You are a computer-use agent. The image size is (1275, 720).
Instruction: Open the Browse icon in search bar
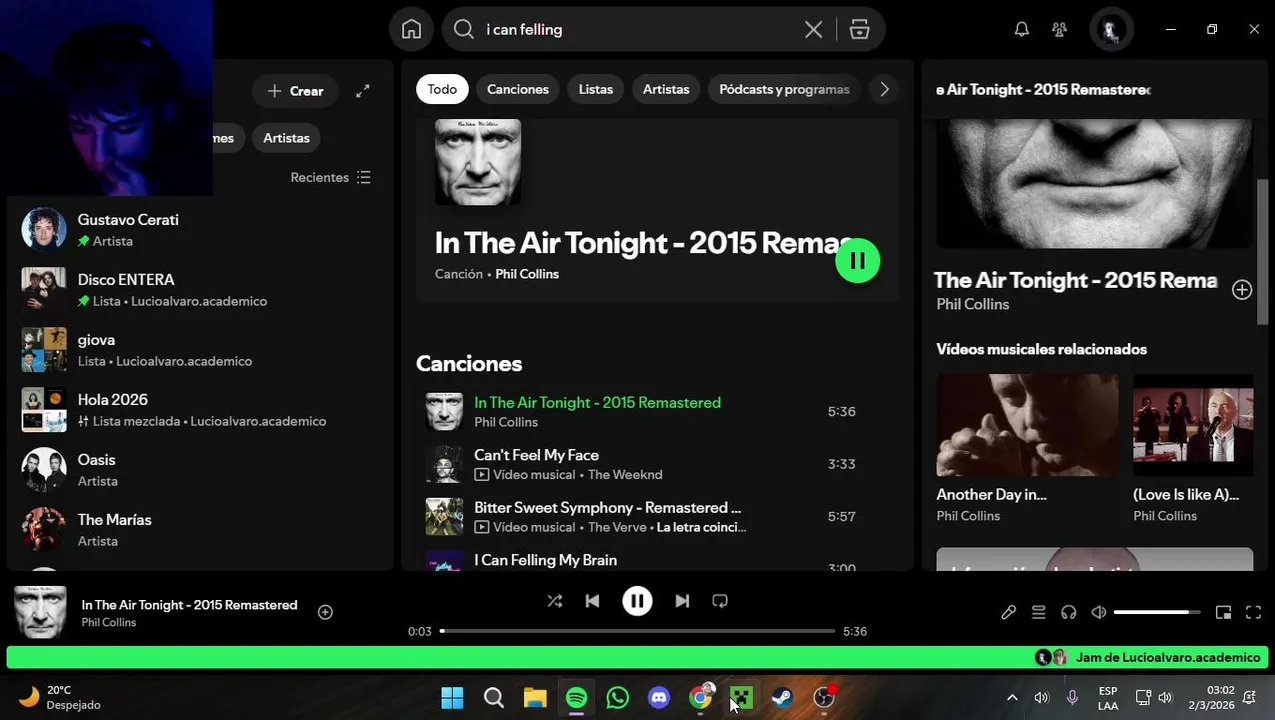point(860,30)
